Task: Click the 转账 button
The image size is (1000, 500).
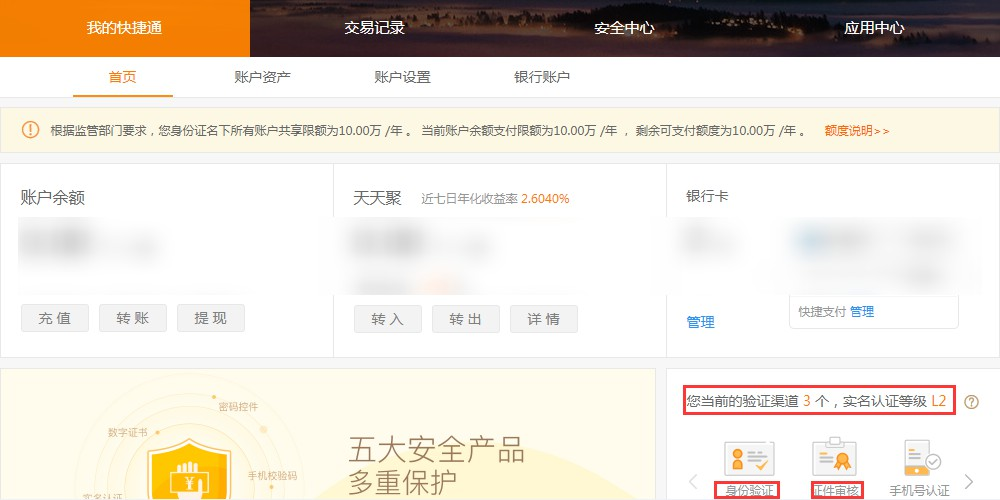Action: [x=133, y=318]
